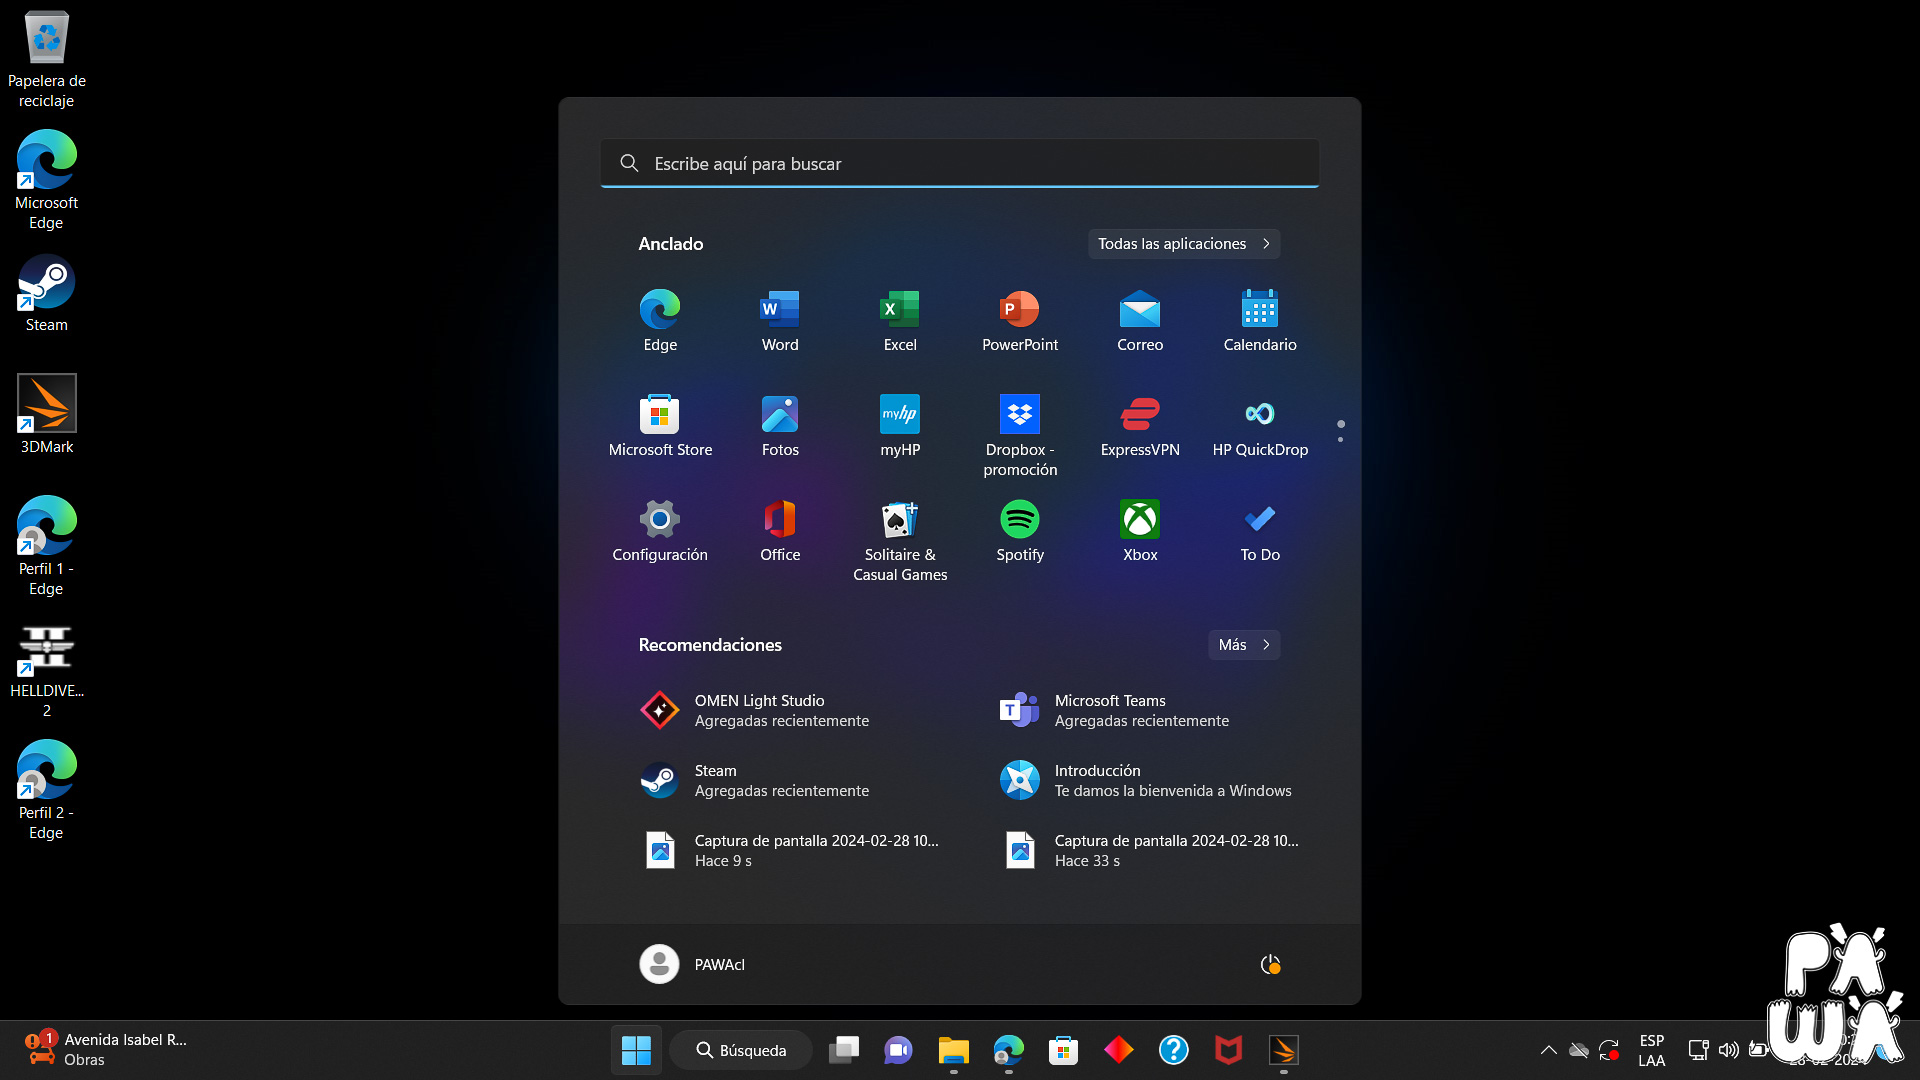Launch Spotify from pinned apps
The width and height of the screenshot is (1920, 1080).
tap(1020, 531)
